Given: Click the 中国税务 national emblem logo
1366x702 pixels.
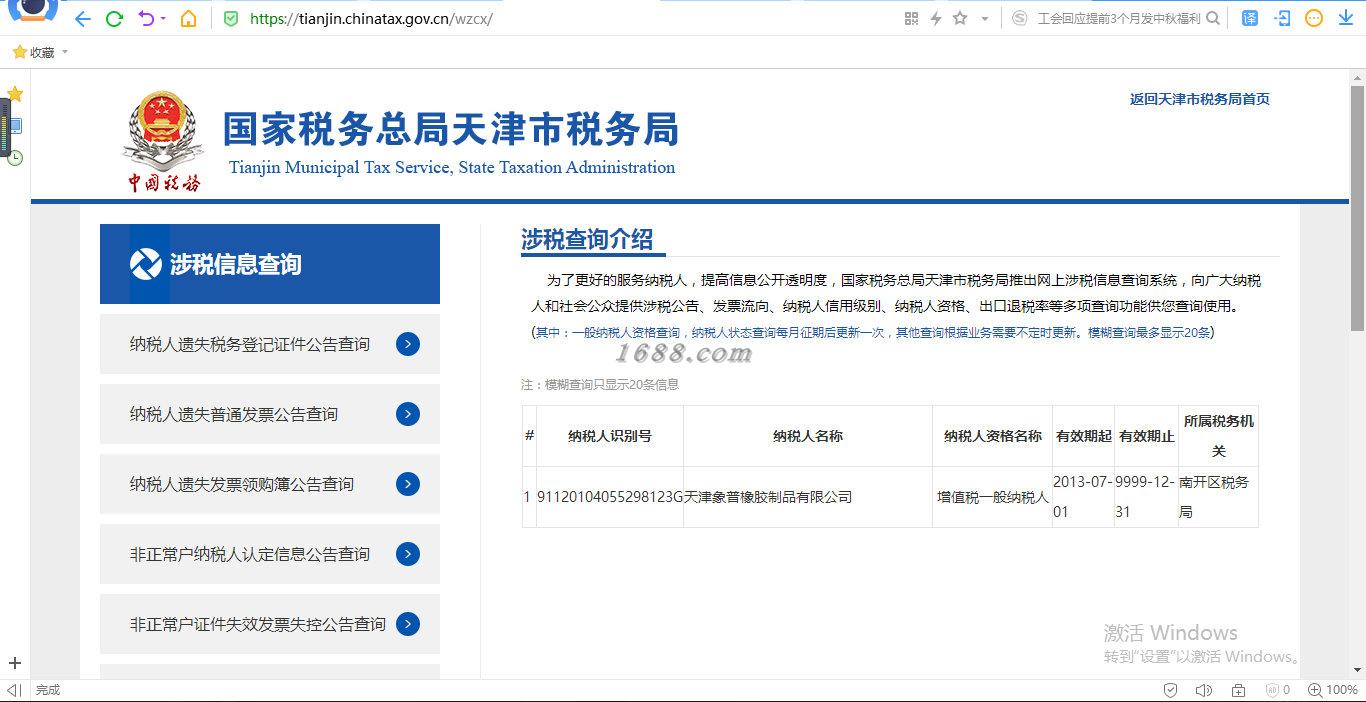Looking at the screenshot, I should 163,141.
